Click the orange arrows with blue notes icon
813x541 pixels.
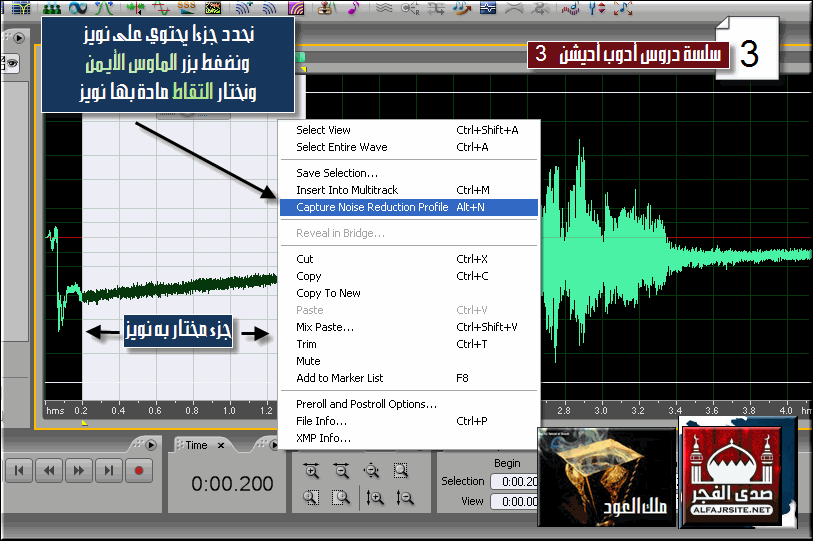tap(623, 8)
